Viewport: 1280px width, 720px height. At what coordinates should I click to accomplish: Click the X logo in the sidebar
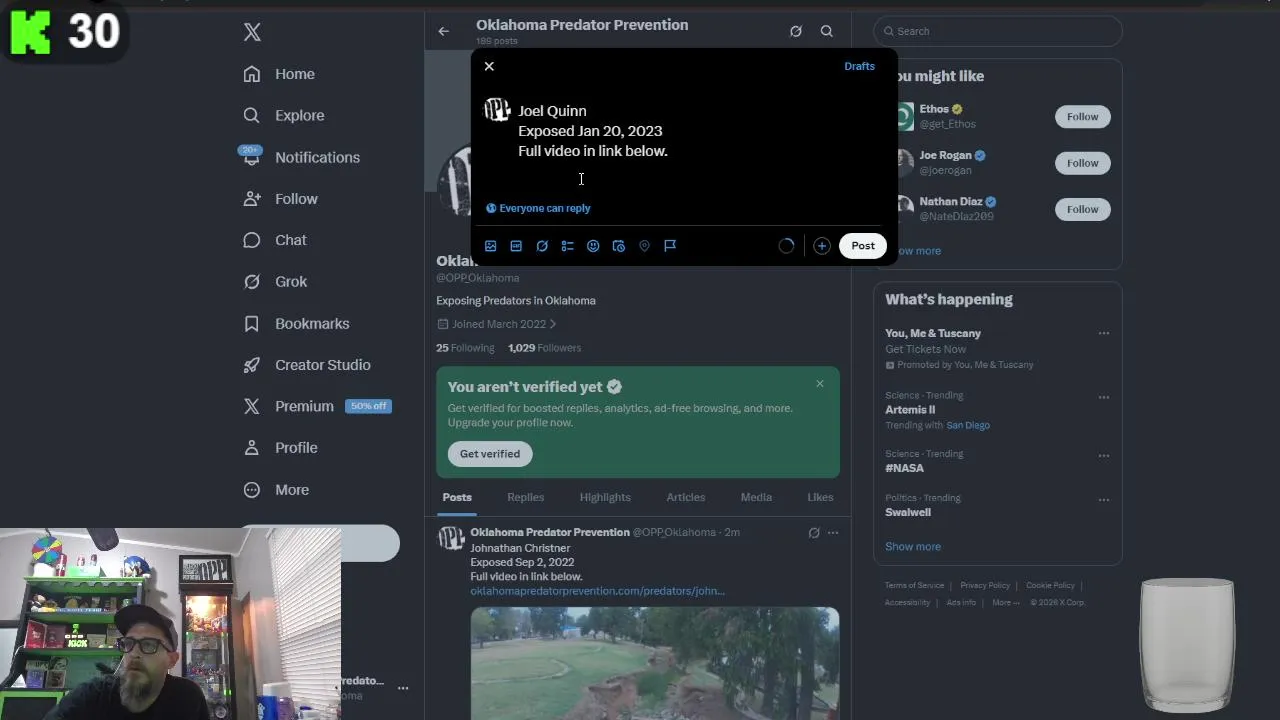click(x=252, y=32)
